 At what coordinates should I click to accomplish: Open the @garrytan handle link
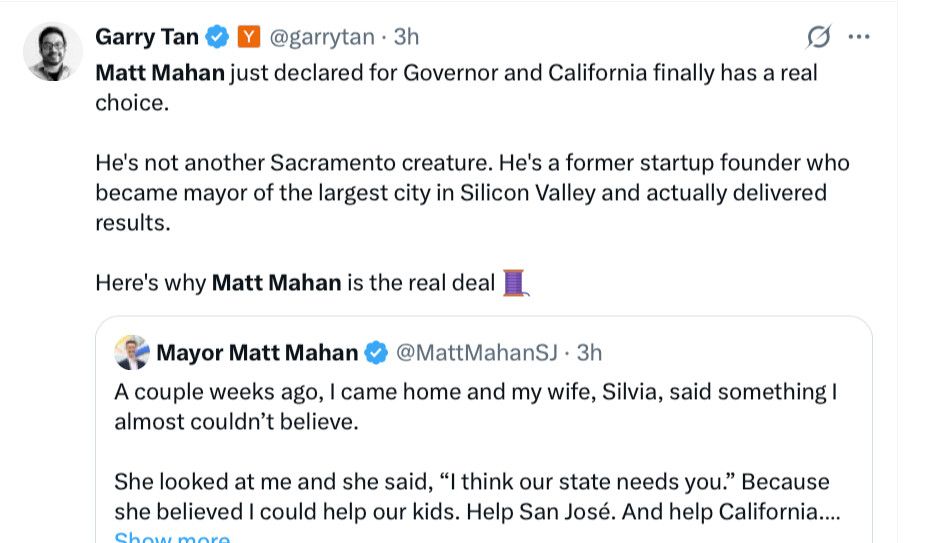pyautogui.click(x=323, y=38)
